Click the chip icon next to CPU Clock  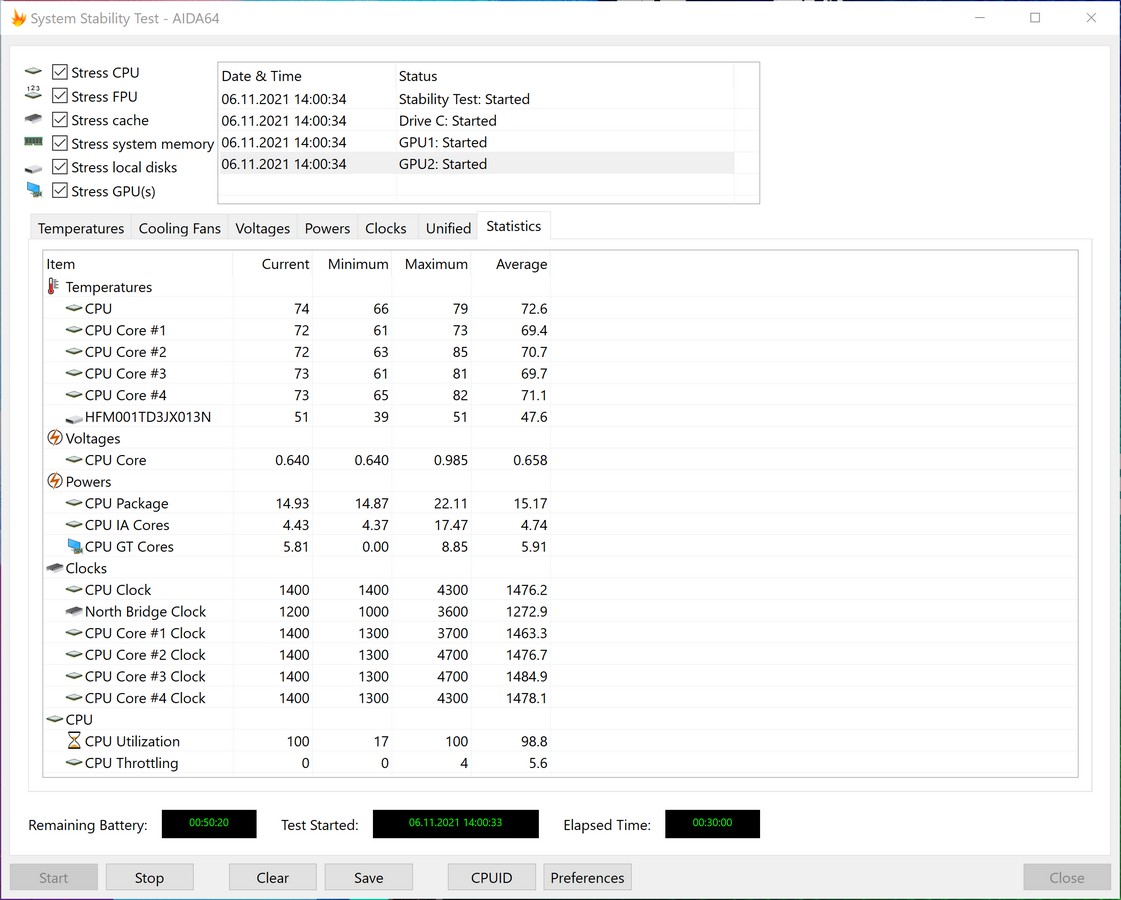74,589
